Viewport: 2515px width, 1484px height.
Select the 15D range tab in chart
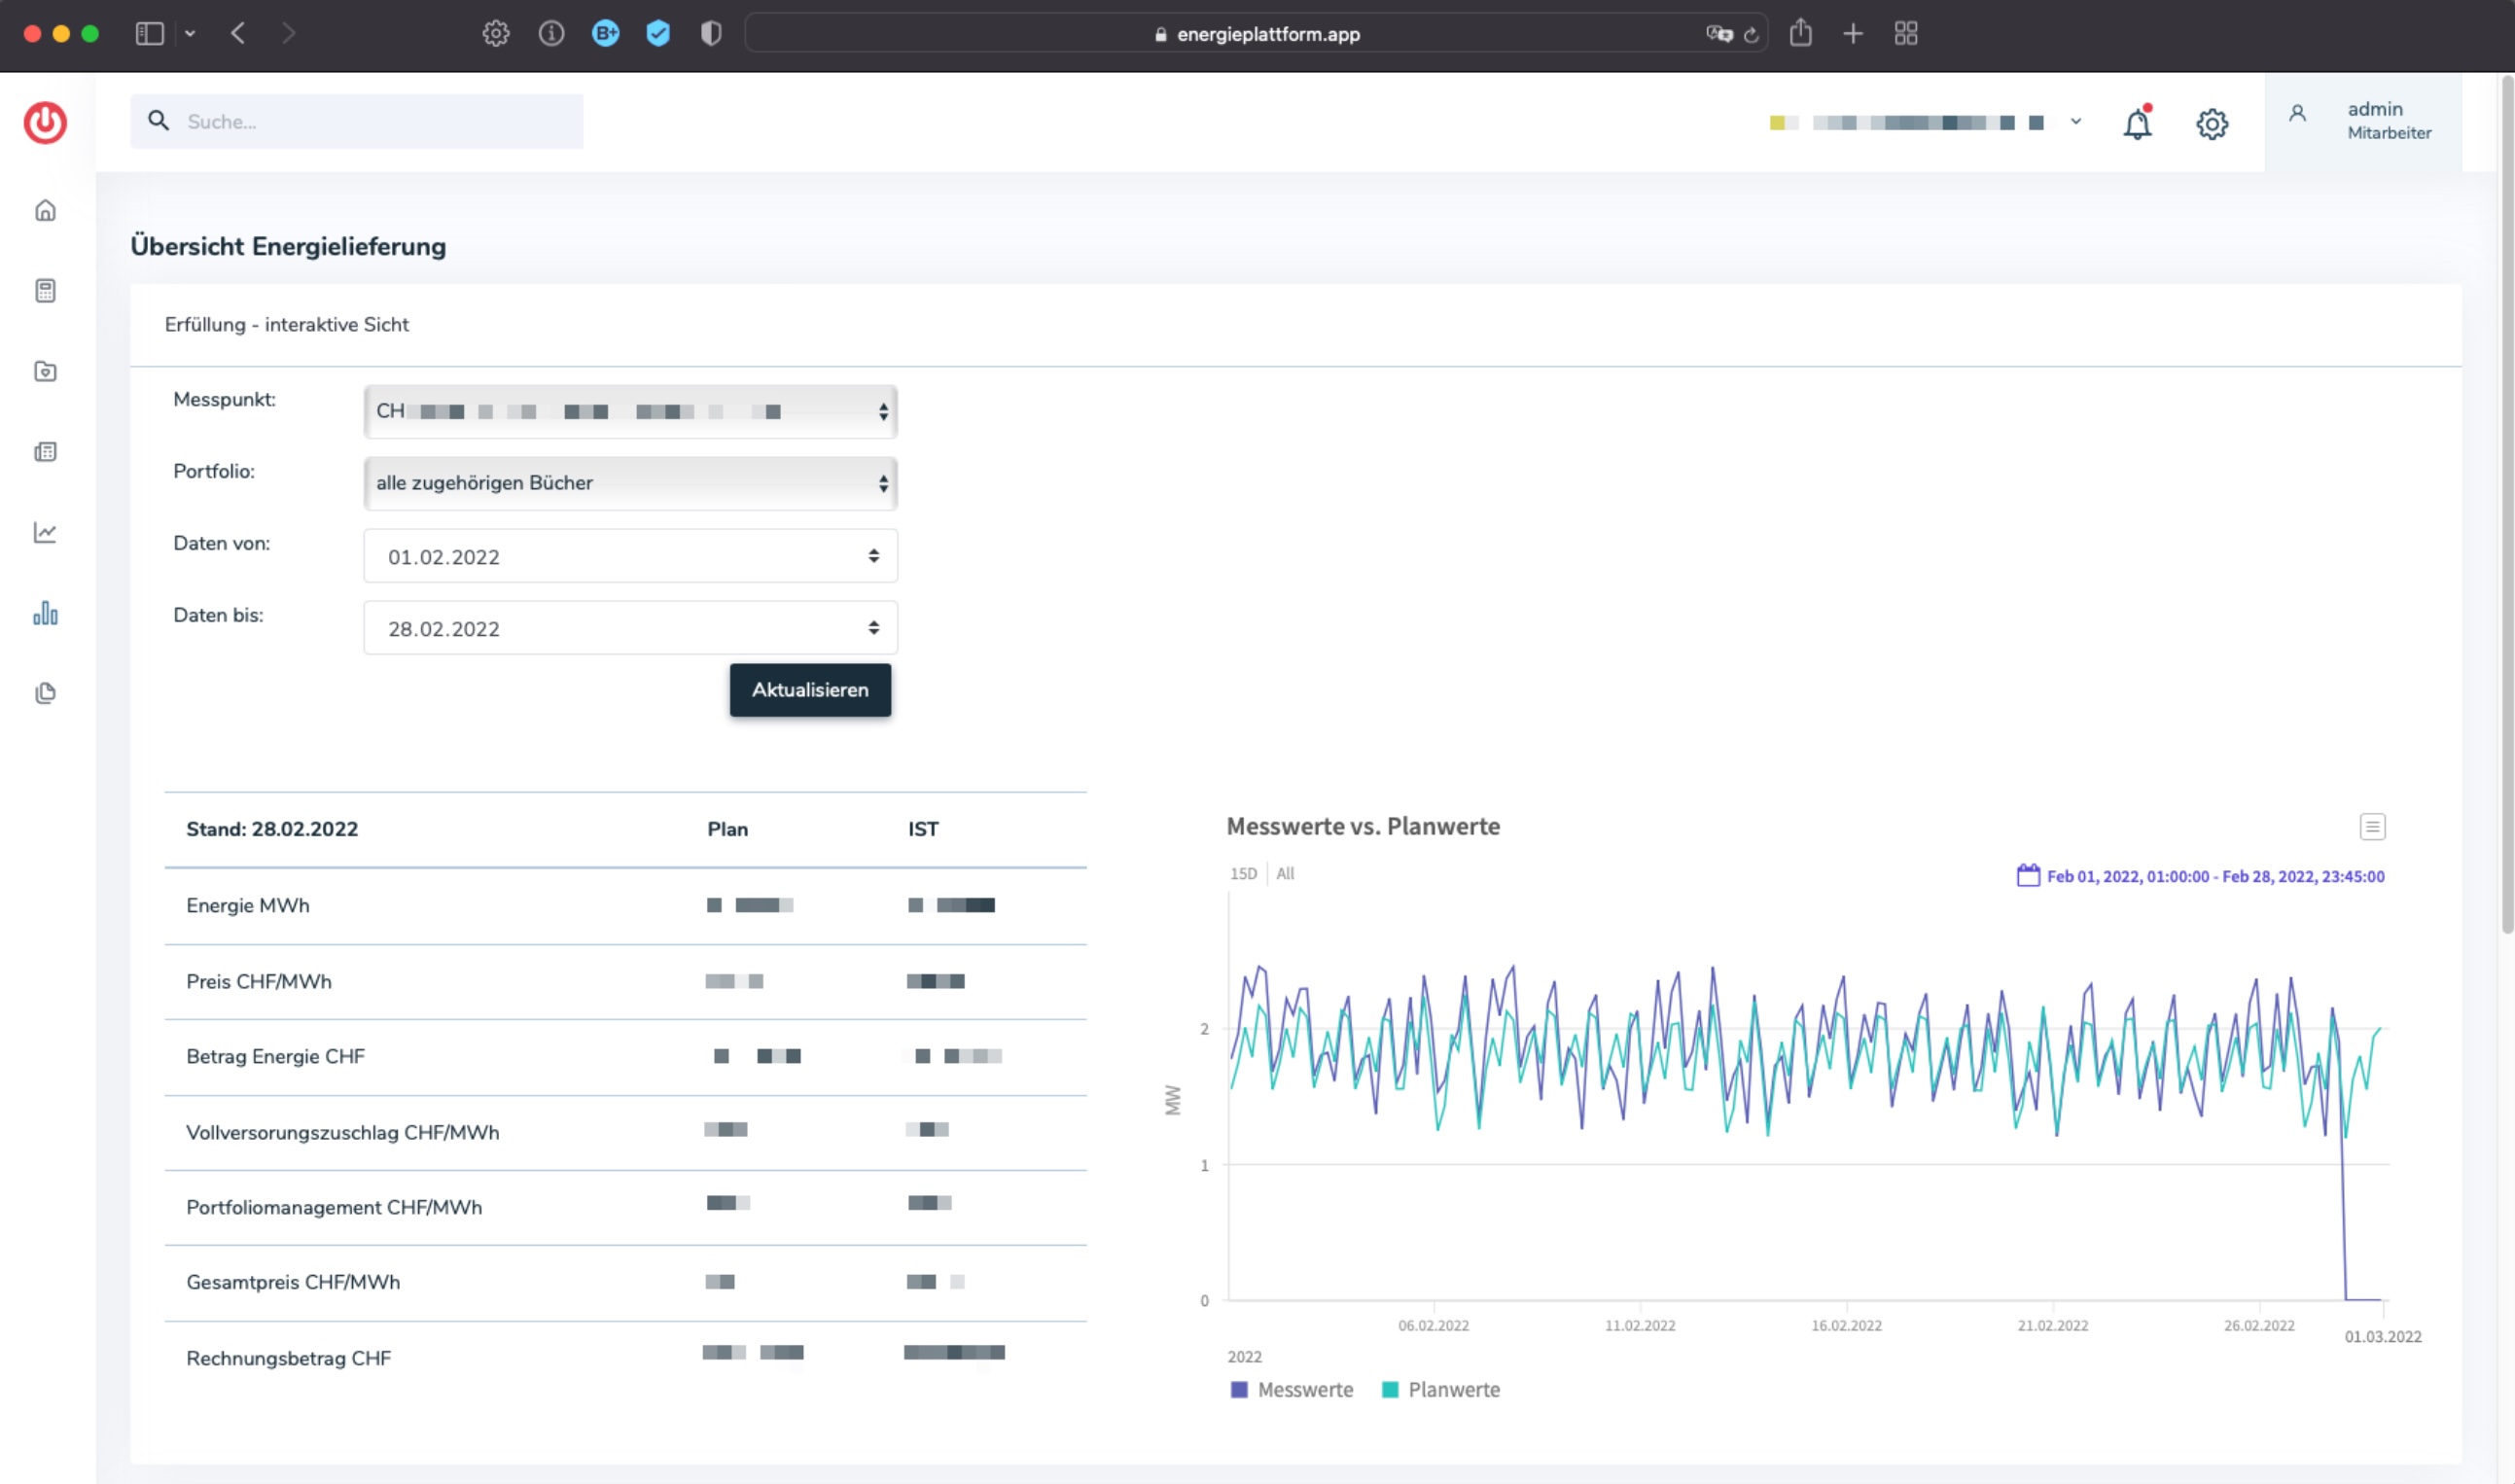[1243, 873]
